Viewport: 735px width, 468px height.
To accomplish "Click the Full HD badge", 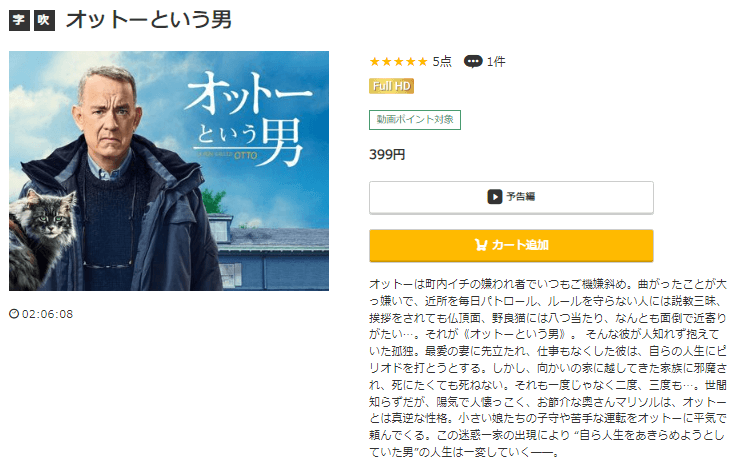I will point(391,86).
